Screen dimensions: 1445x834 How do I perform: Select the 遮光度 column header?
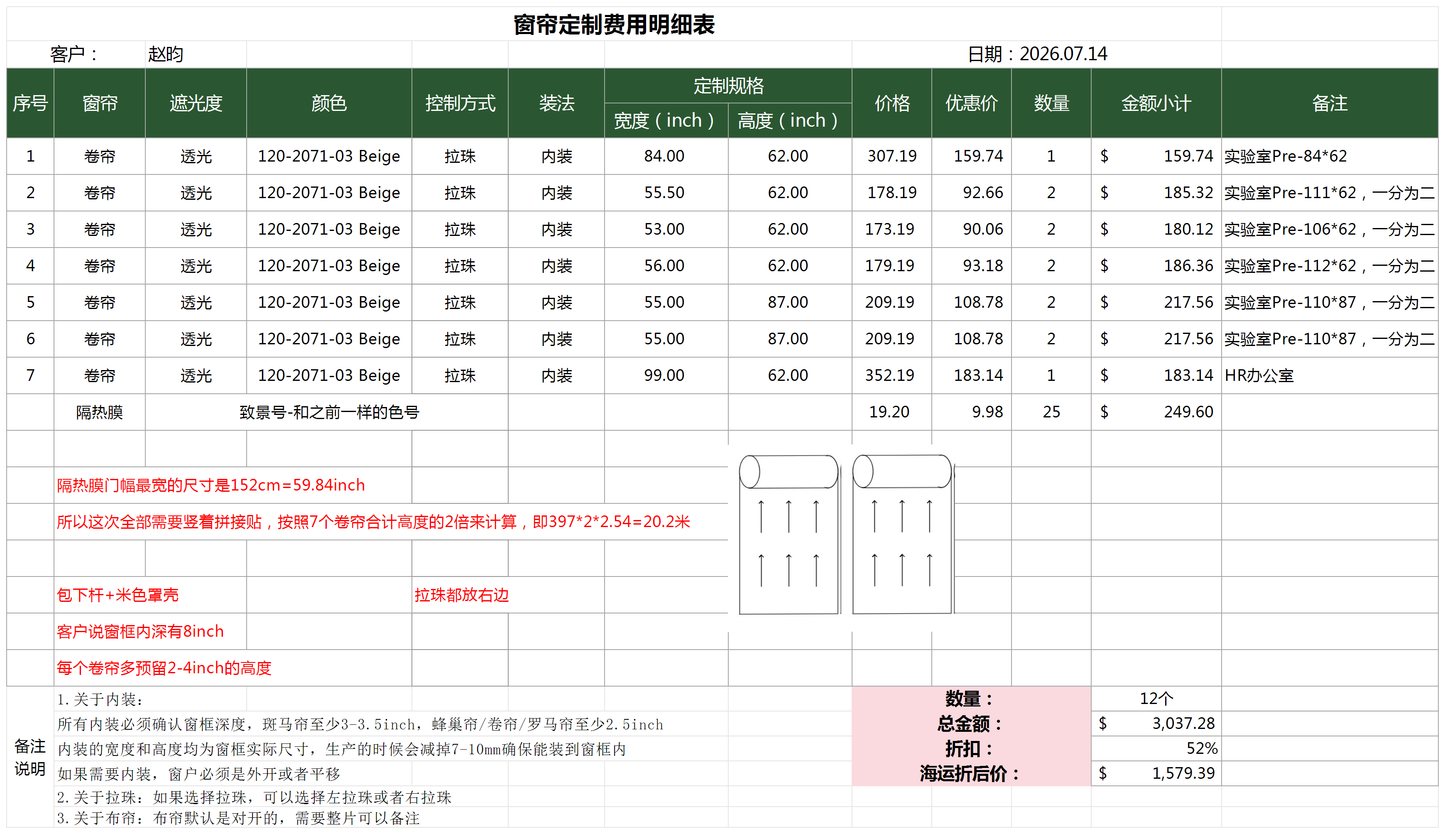click(x=196, y=103)
